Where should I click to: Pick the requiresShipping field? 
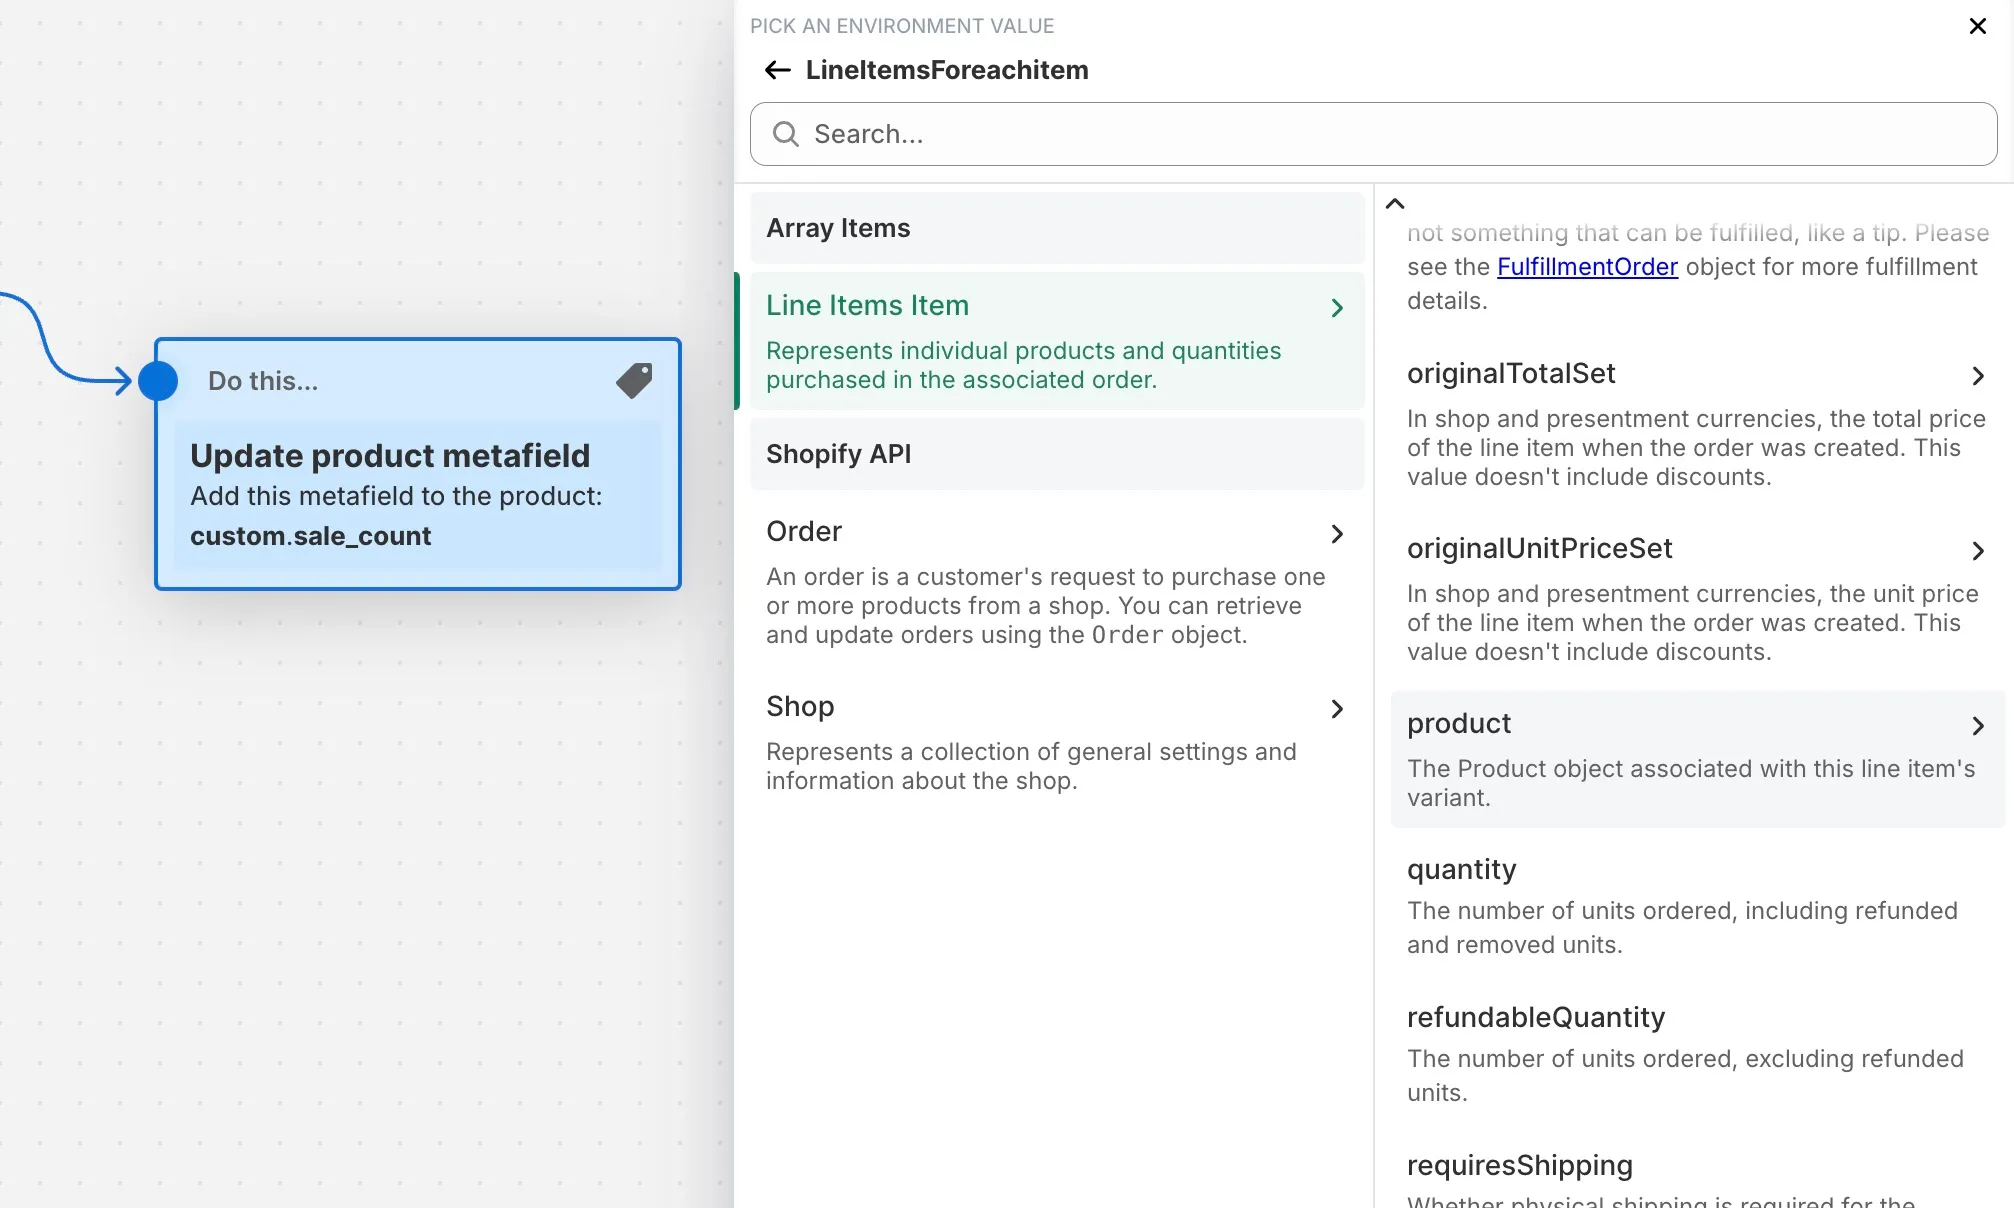[x=1697, y=1171]
